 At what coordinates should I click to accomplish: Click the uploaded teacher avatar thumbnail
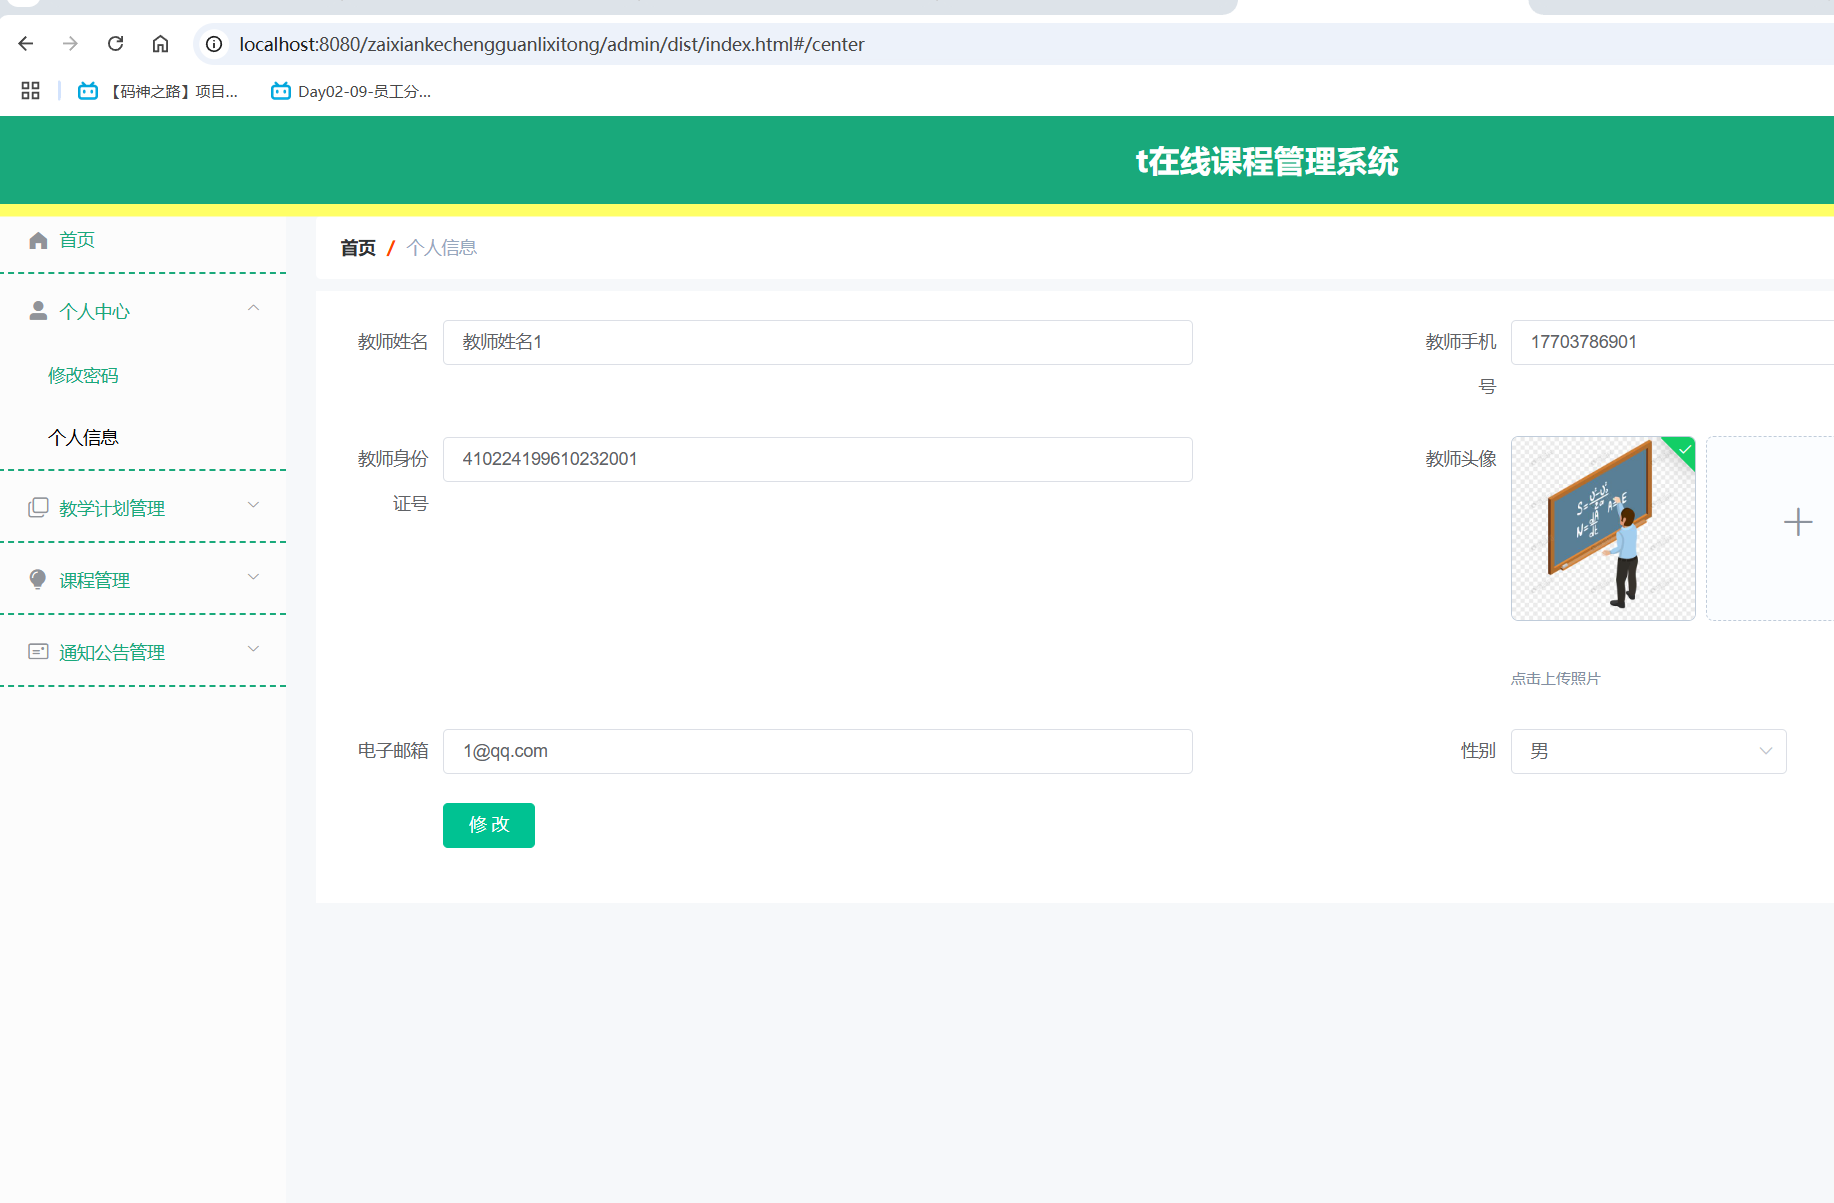[1603, 528]
